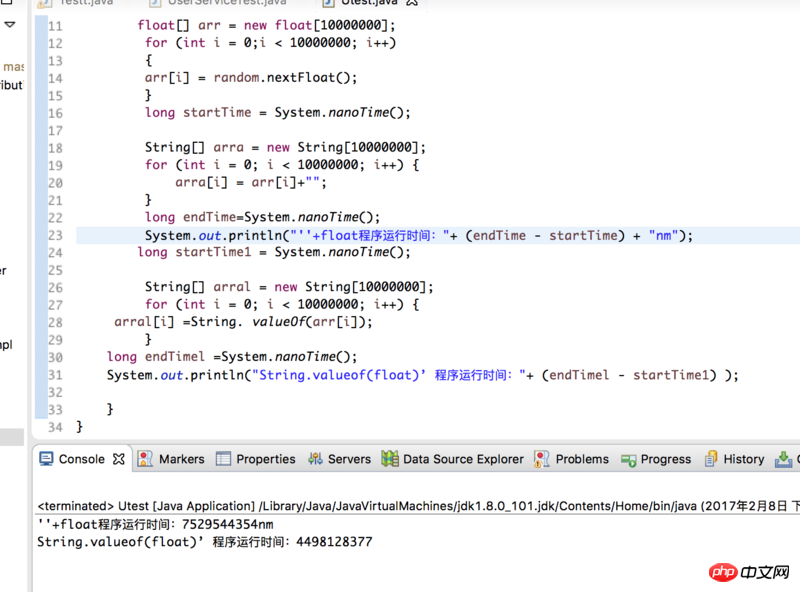Close the Console view tab
The height and width of the screenshot is (592, 800).
(119, 459)
